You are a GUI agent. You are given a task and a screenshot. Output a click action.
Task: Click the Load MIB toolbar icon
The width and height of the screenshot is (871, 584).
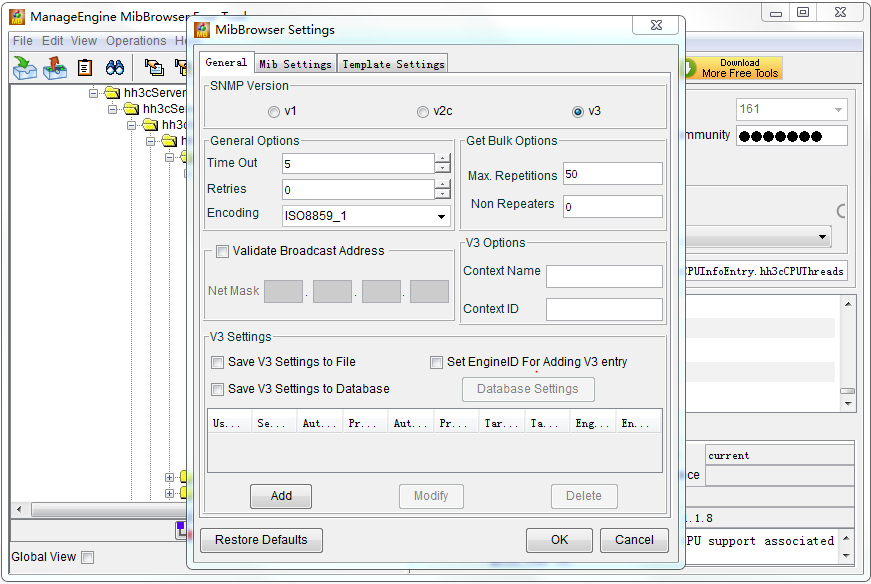click(24, 68)
